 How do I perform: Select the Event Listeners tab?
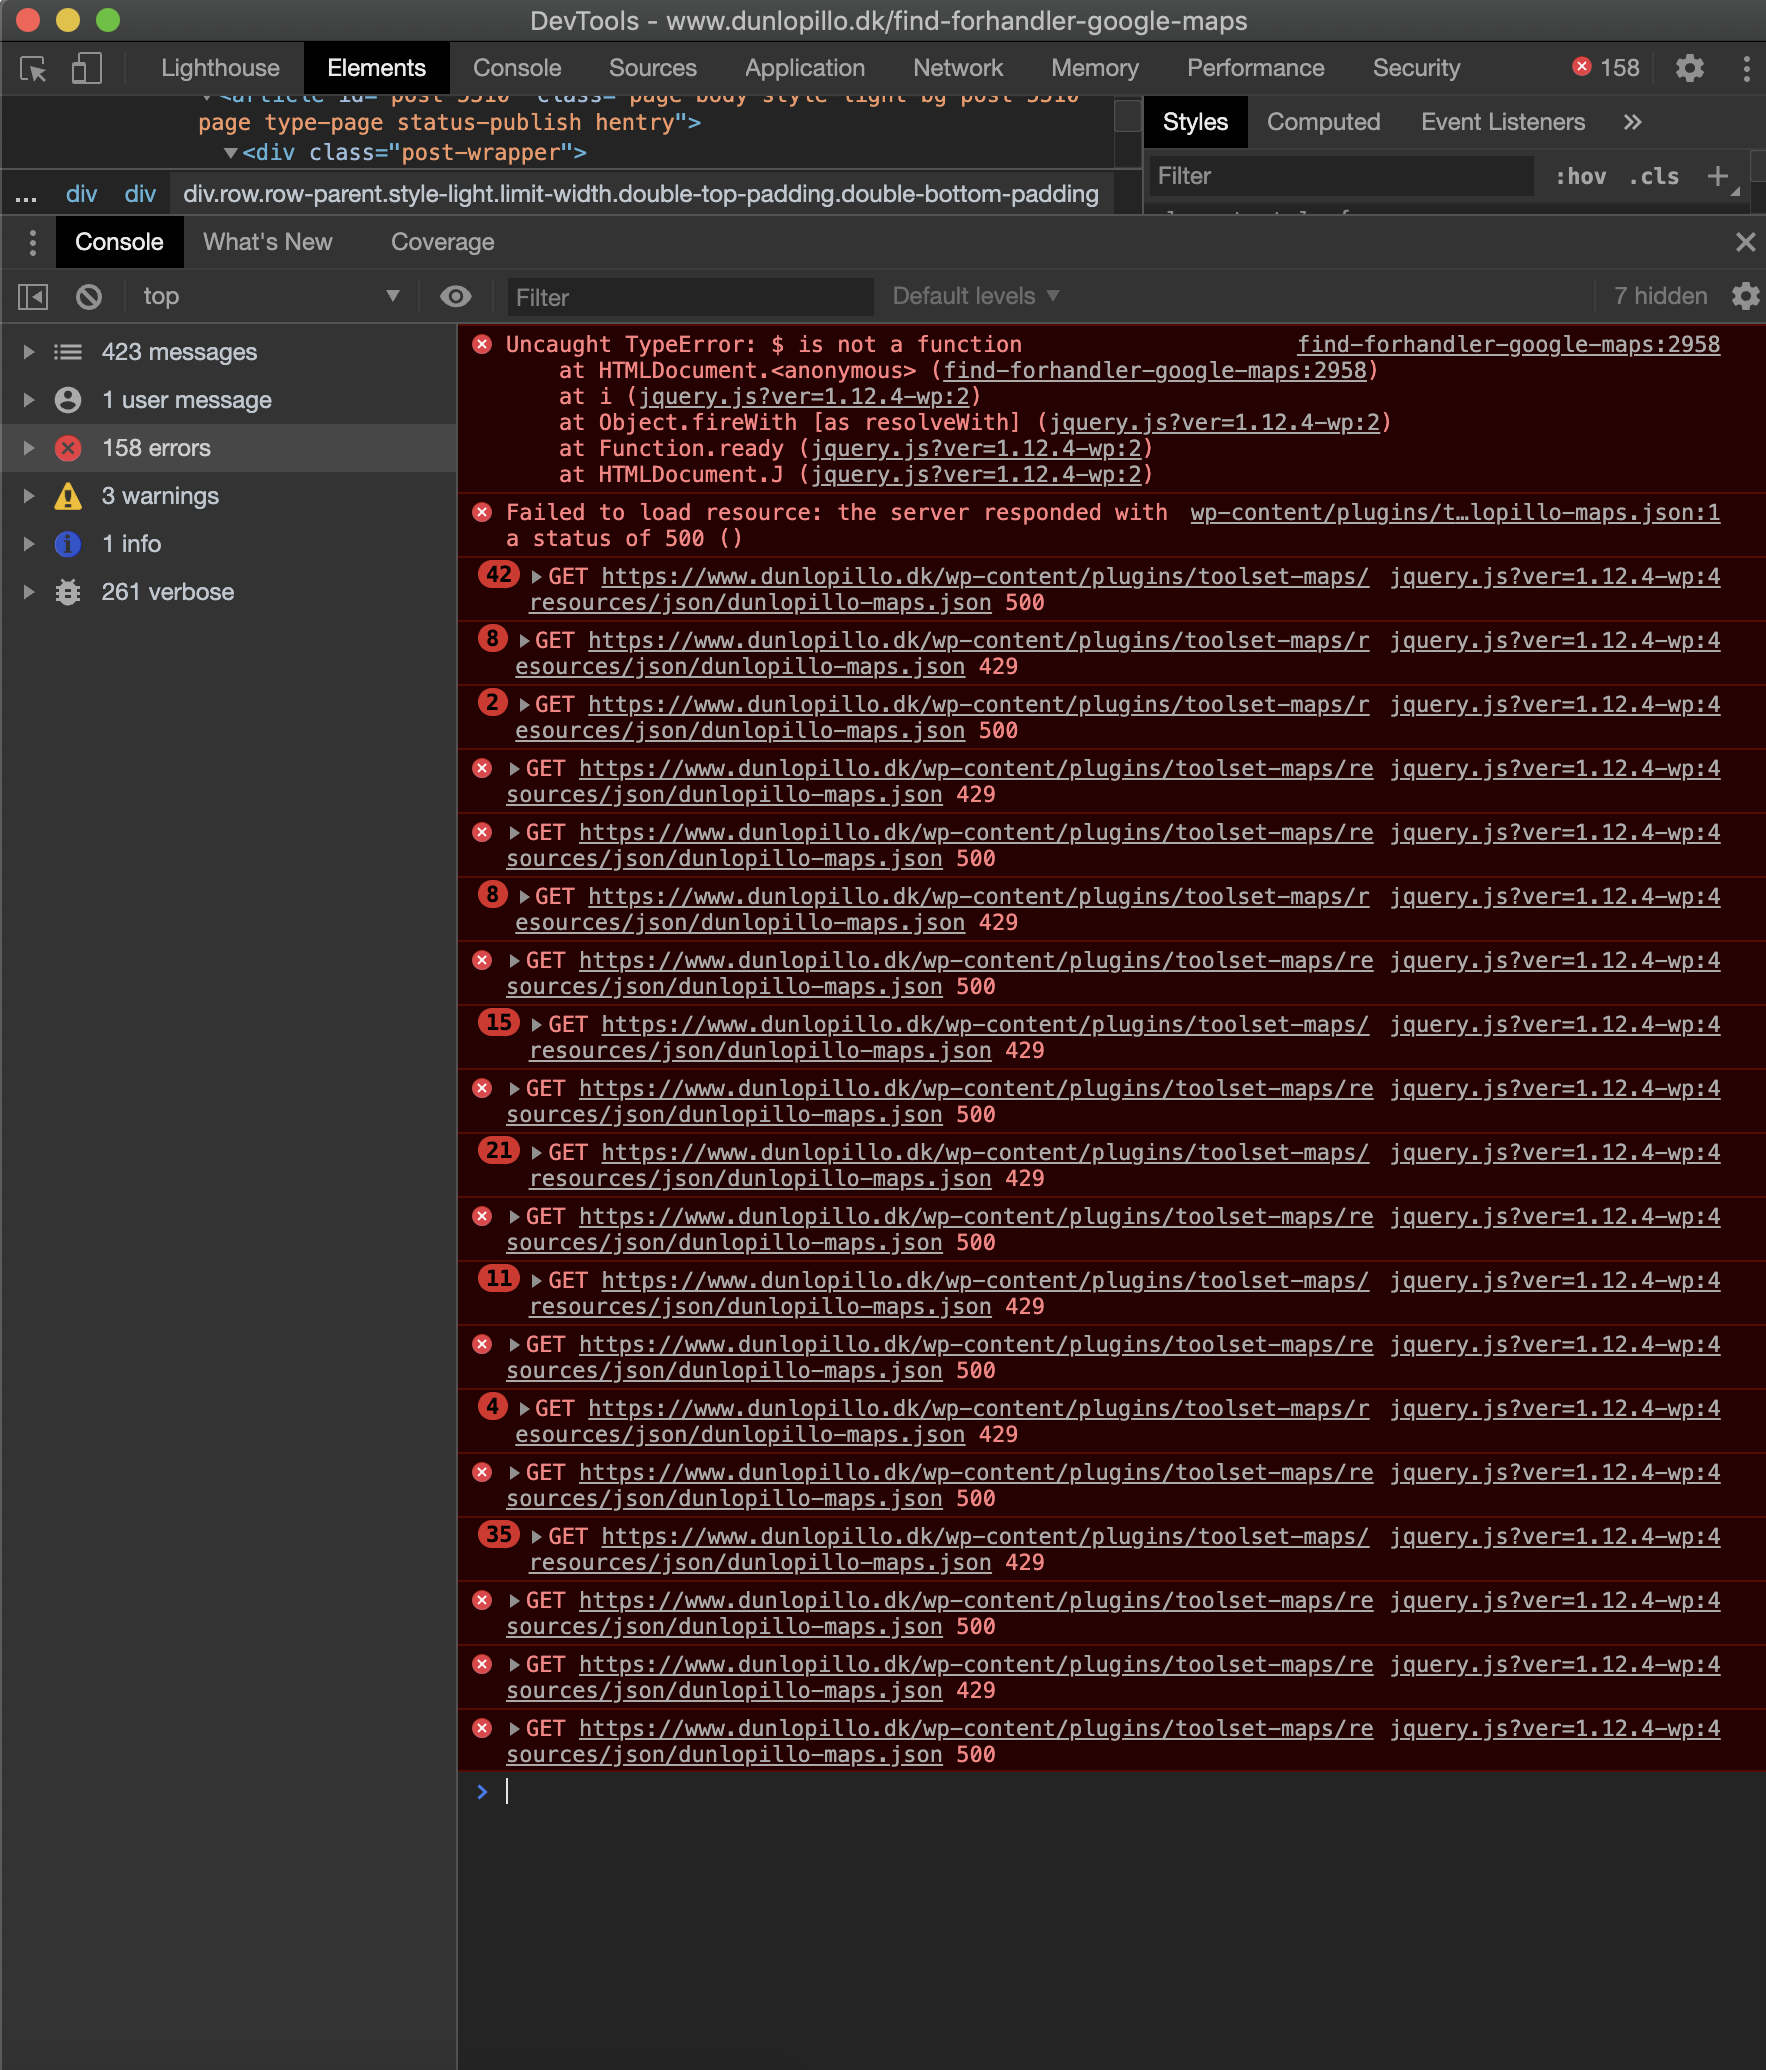coord(1502,122)
